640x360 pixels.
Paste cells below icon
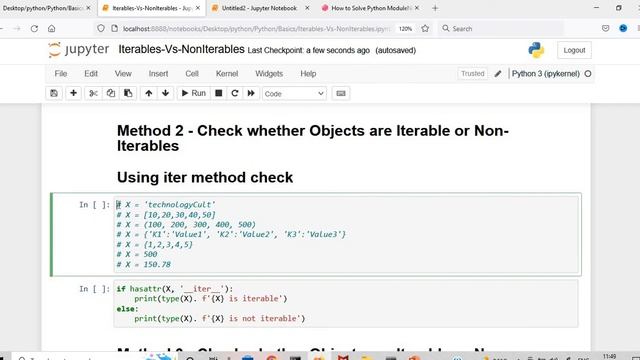128,93
